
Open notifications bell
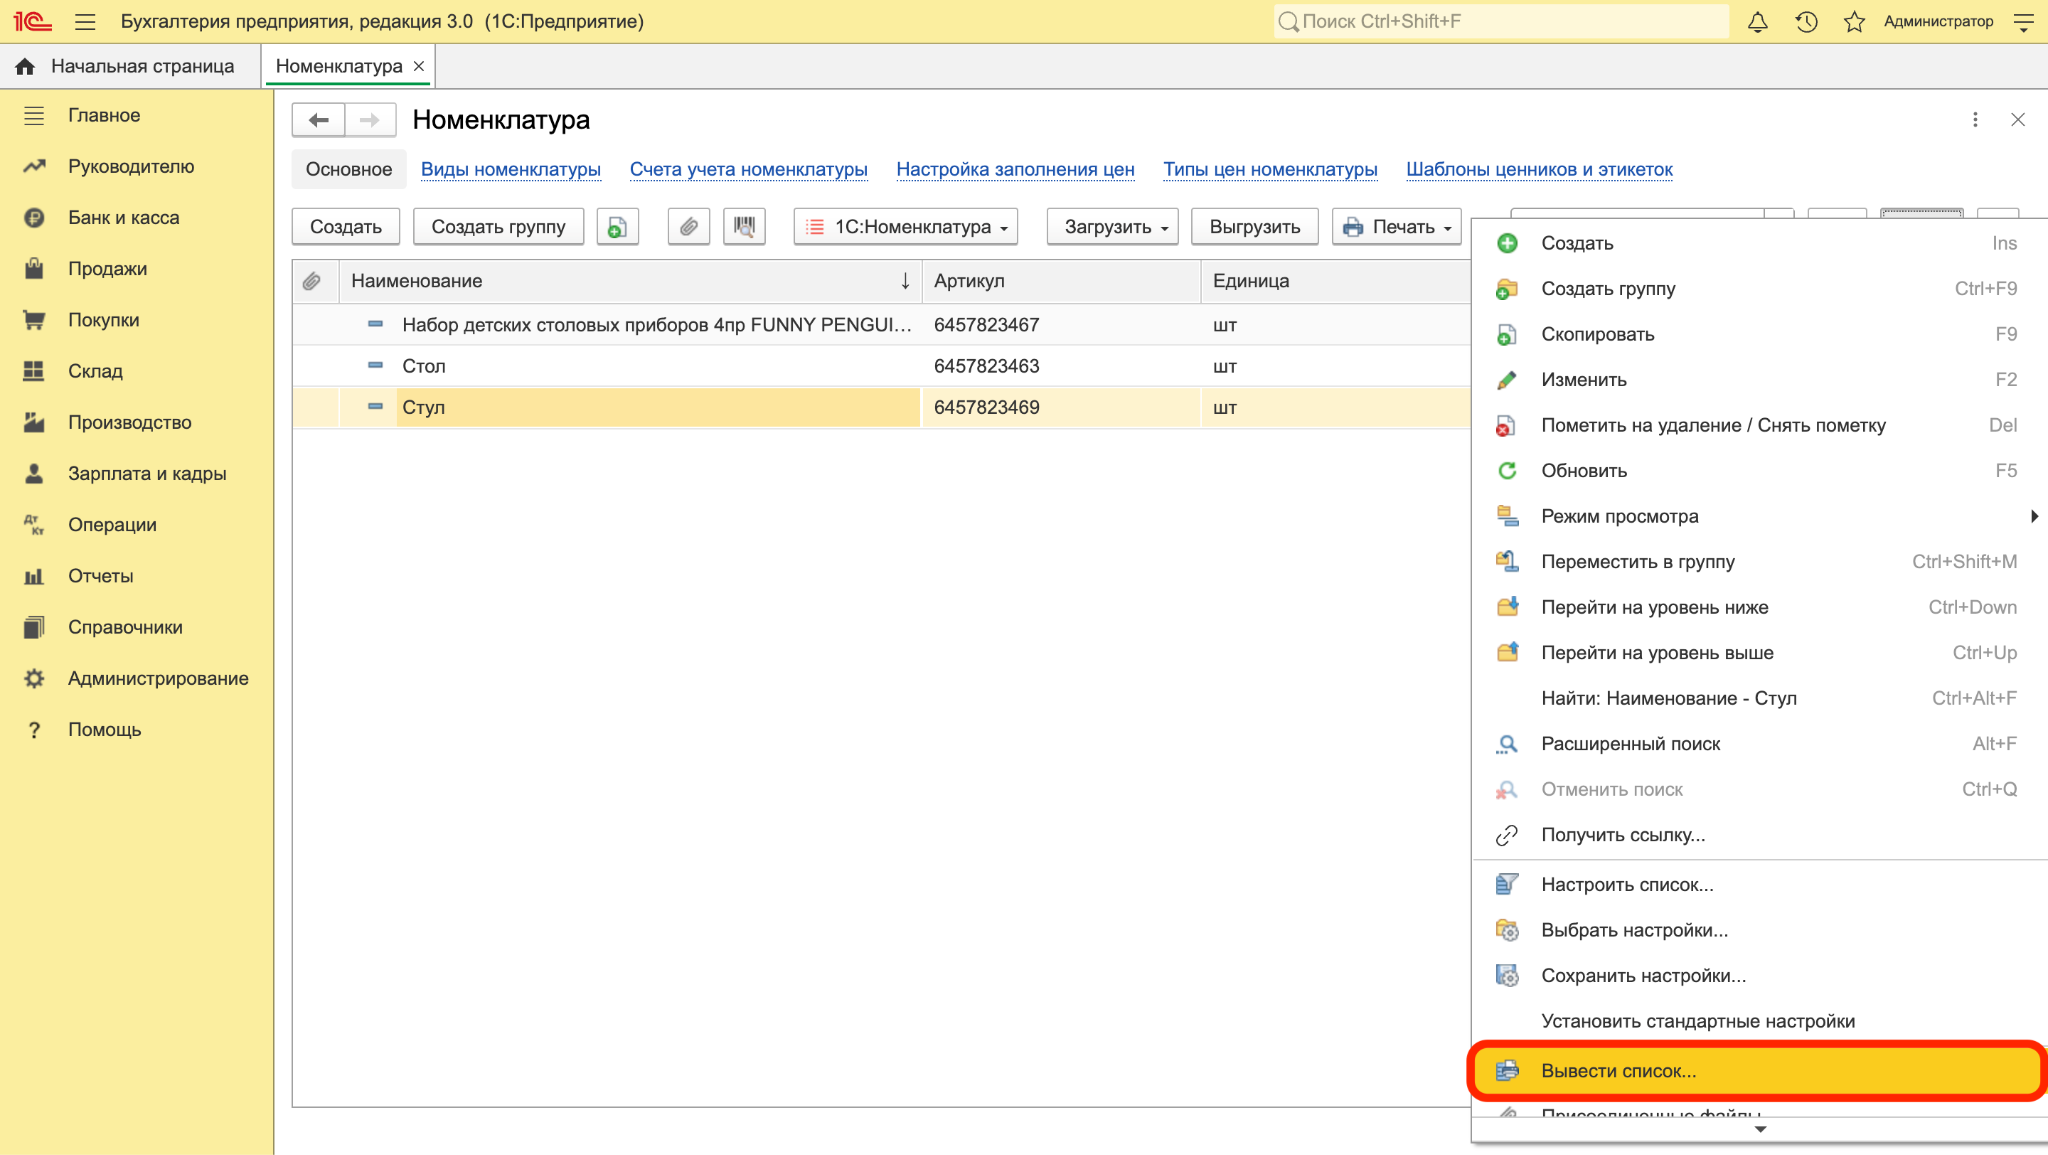coord(1757,21)
